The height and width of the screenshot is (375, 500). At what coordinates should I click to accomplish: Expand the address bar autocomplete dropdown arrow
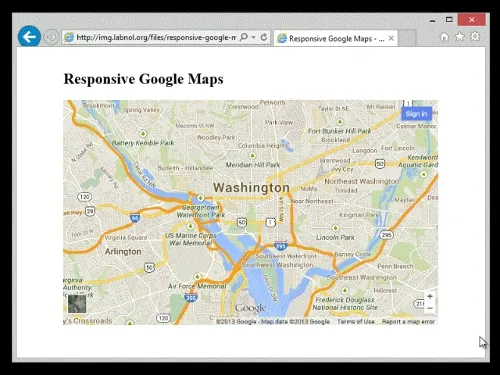254,37
